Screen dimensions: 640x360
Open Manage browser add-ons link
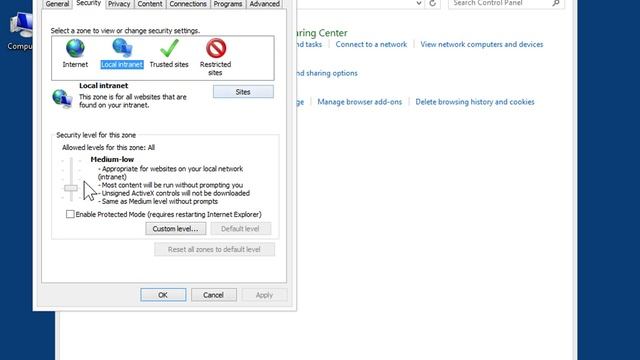click(360, 102)
